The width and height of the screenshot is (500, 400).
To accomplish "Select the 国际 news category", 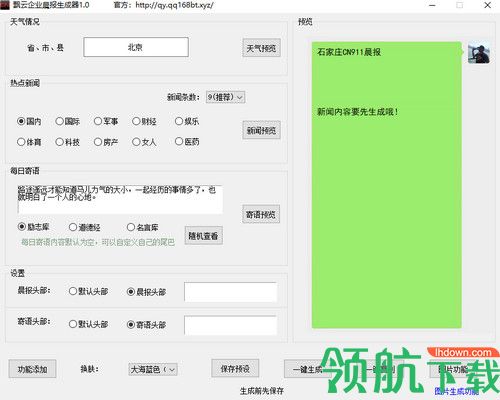I will point(68,121).
